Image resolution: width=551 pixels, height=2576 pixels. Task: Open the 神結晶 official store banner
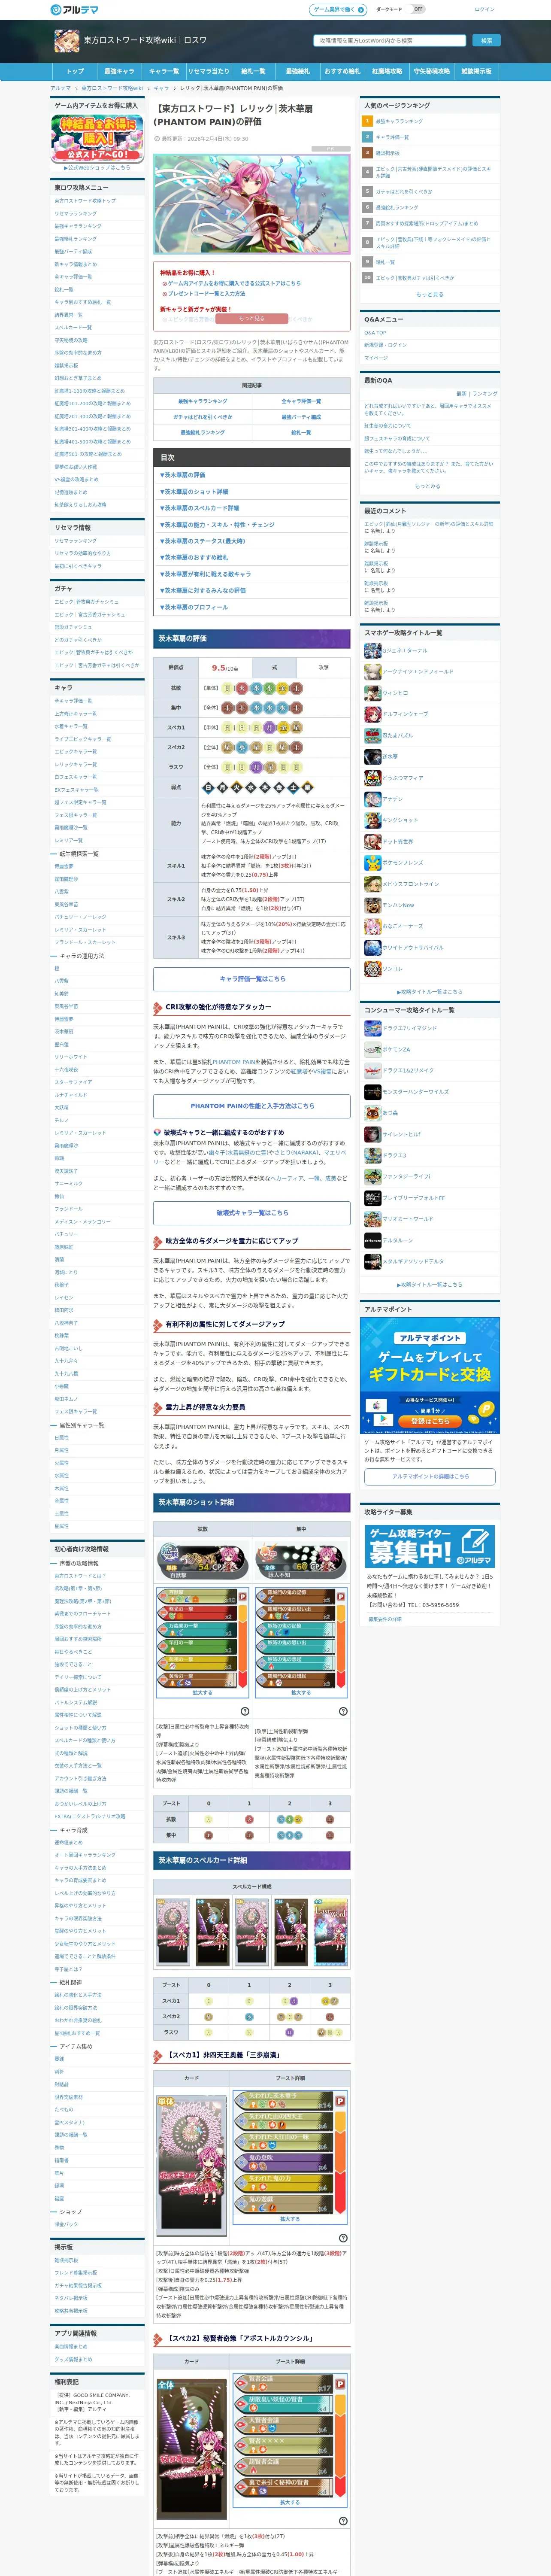pos(98,139)
